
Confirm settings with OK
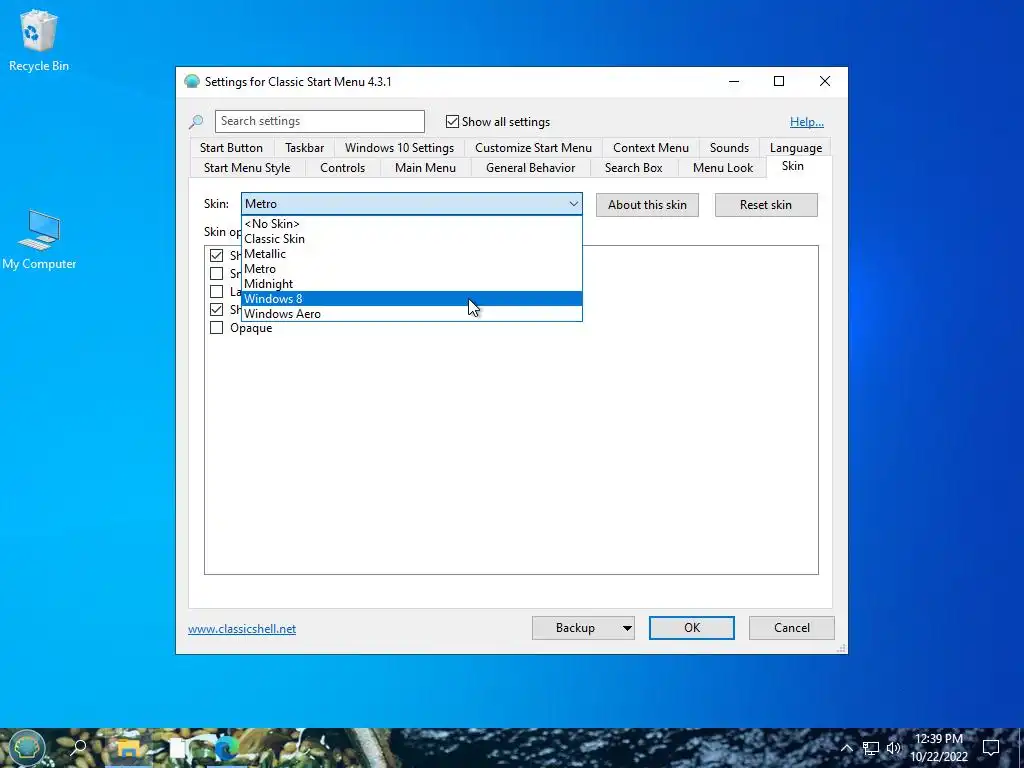pyautogui.click(x=692, y=628)
